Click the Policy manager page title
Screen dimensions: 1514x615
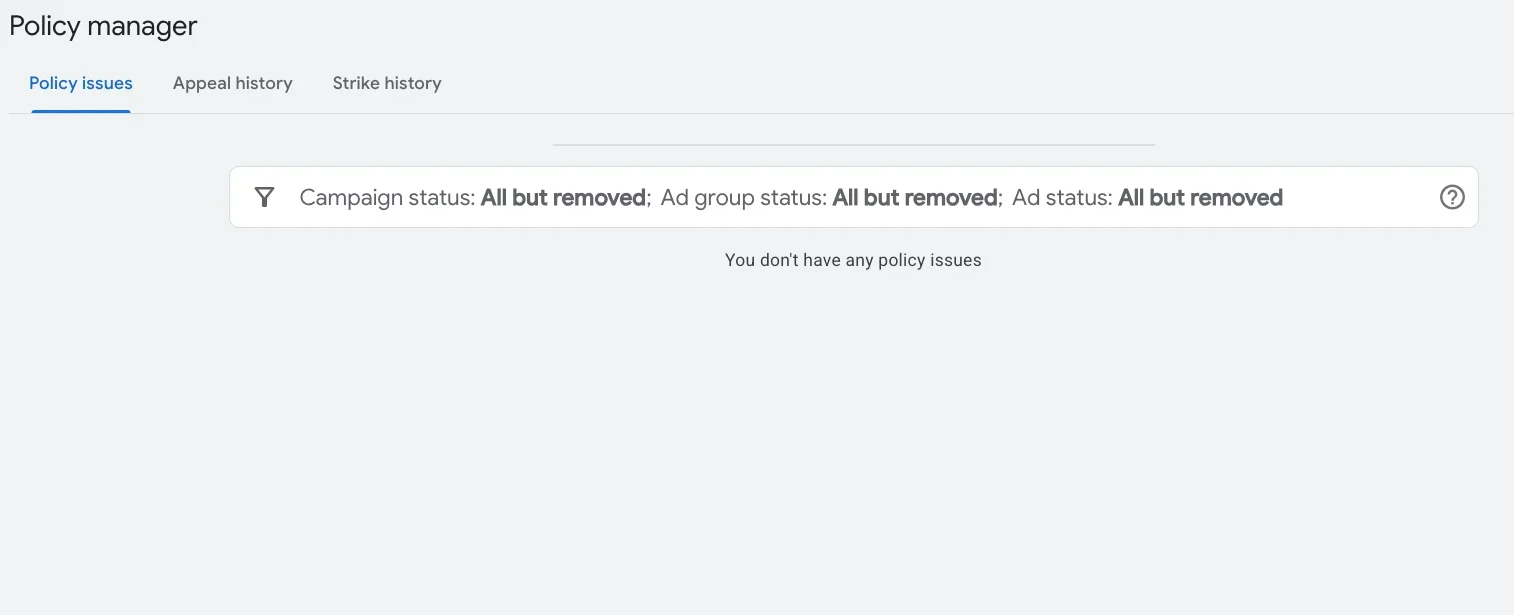click(102, 26)
